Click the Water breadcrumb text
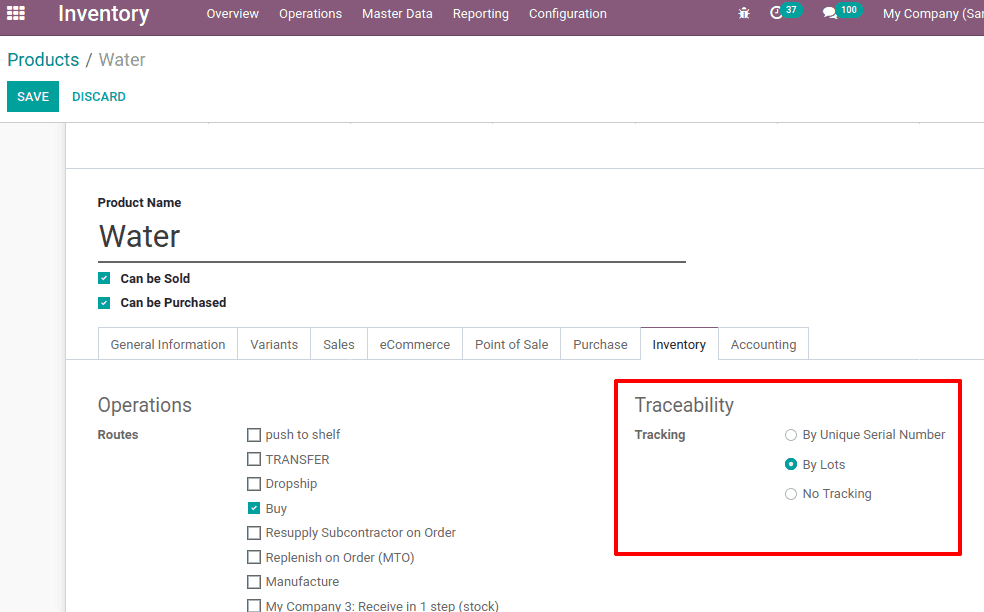Screen dimensions: 984x612 pos(122,60)
